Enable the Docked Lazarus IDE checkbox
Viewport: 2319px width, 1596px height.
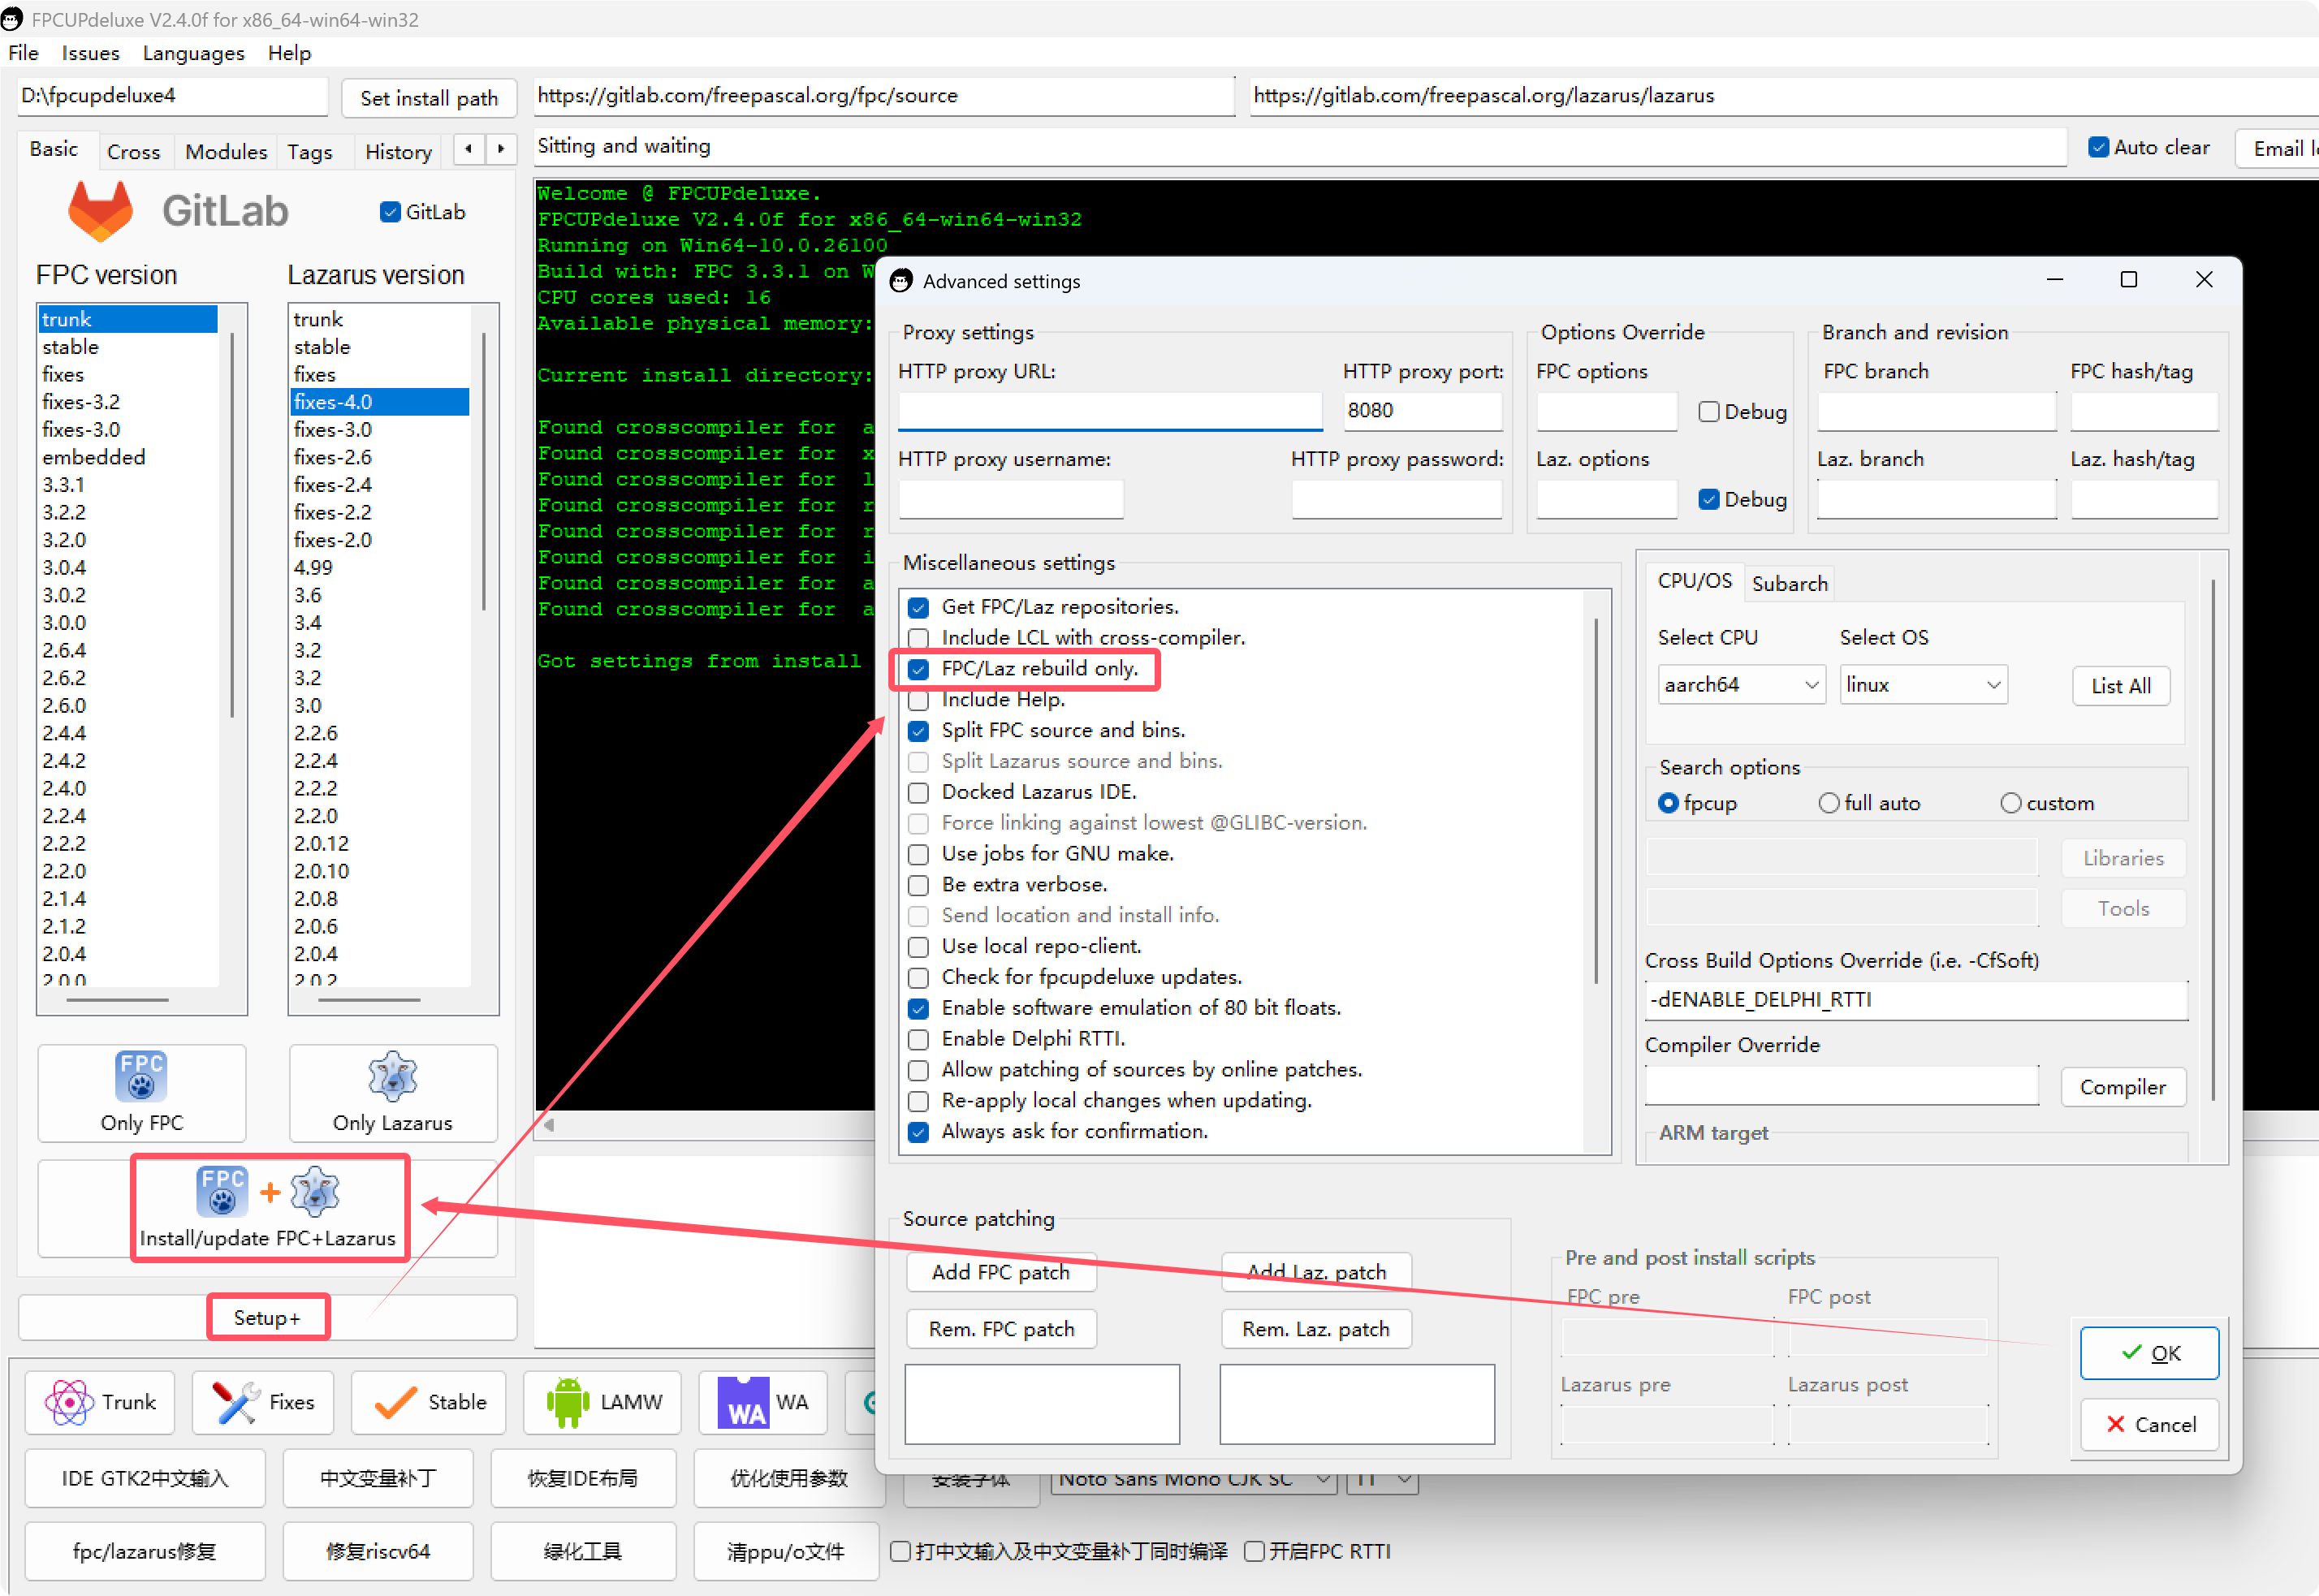pyautogui.click(x=918, y=793)
